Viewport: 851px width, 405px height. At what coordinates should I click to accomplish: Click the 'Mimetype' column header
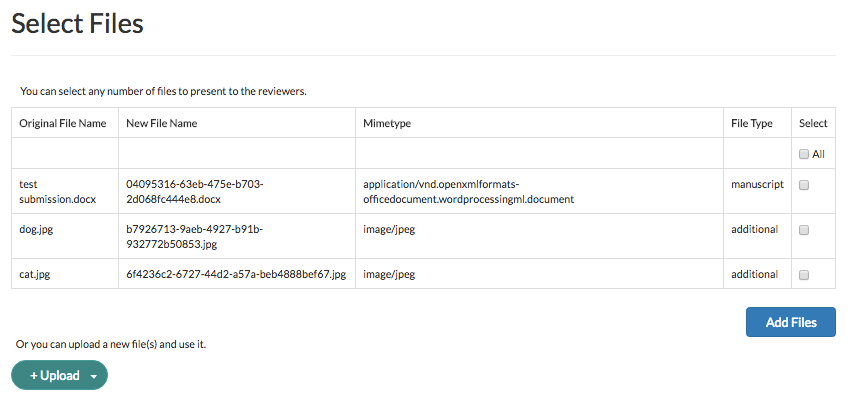tap(387, 123)
